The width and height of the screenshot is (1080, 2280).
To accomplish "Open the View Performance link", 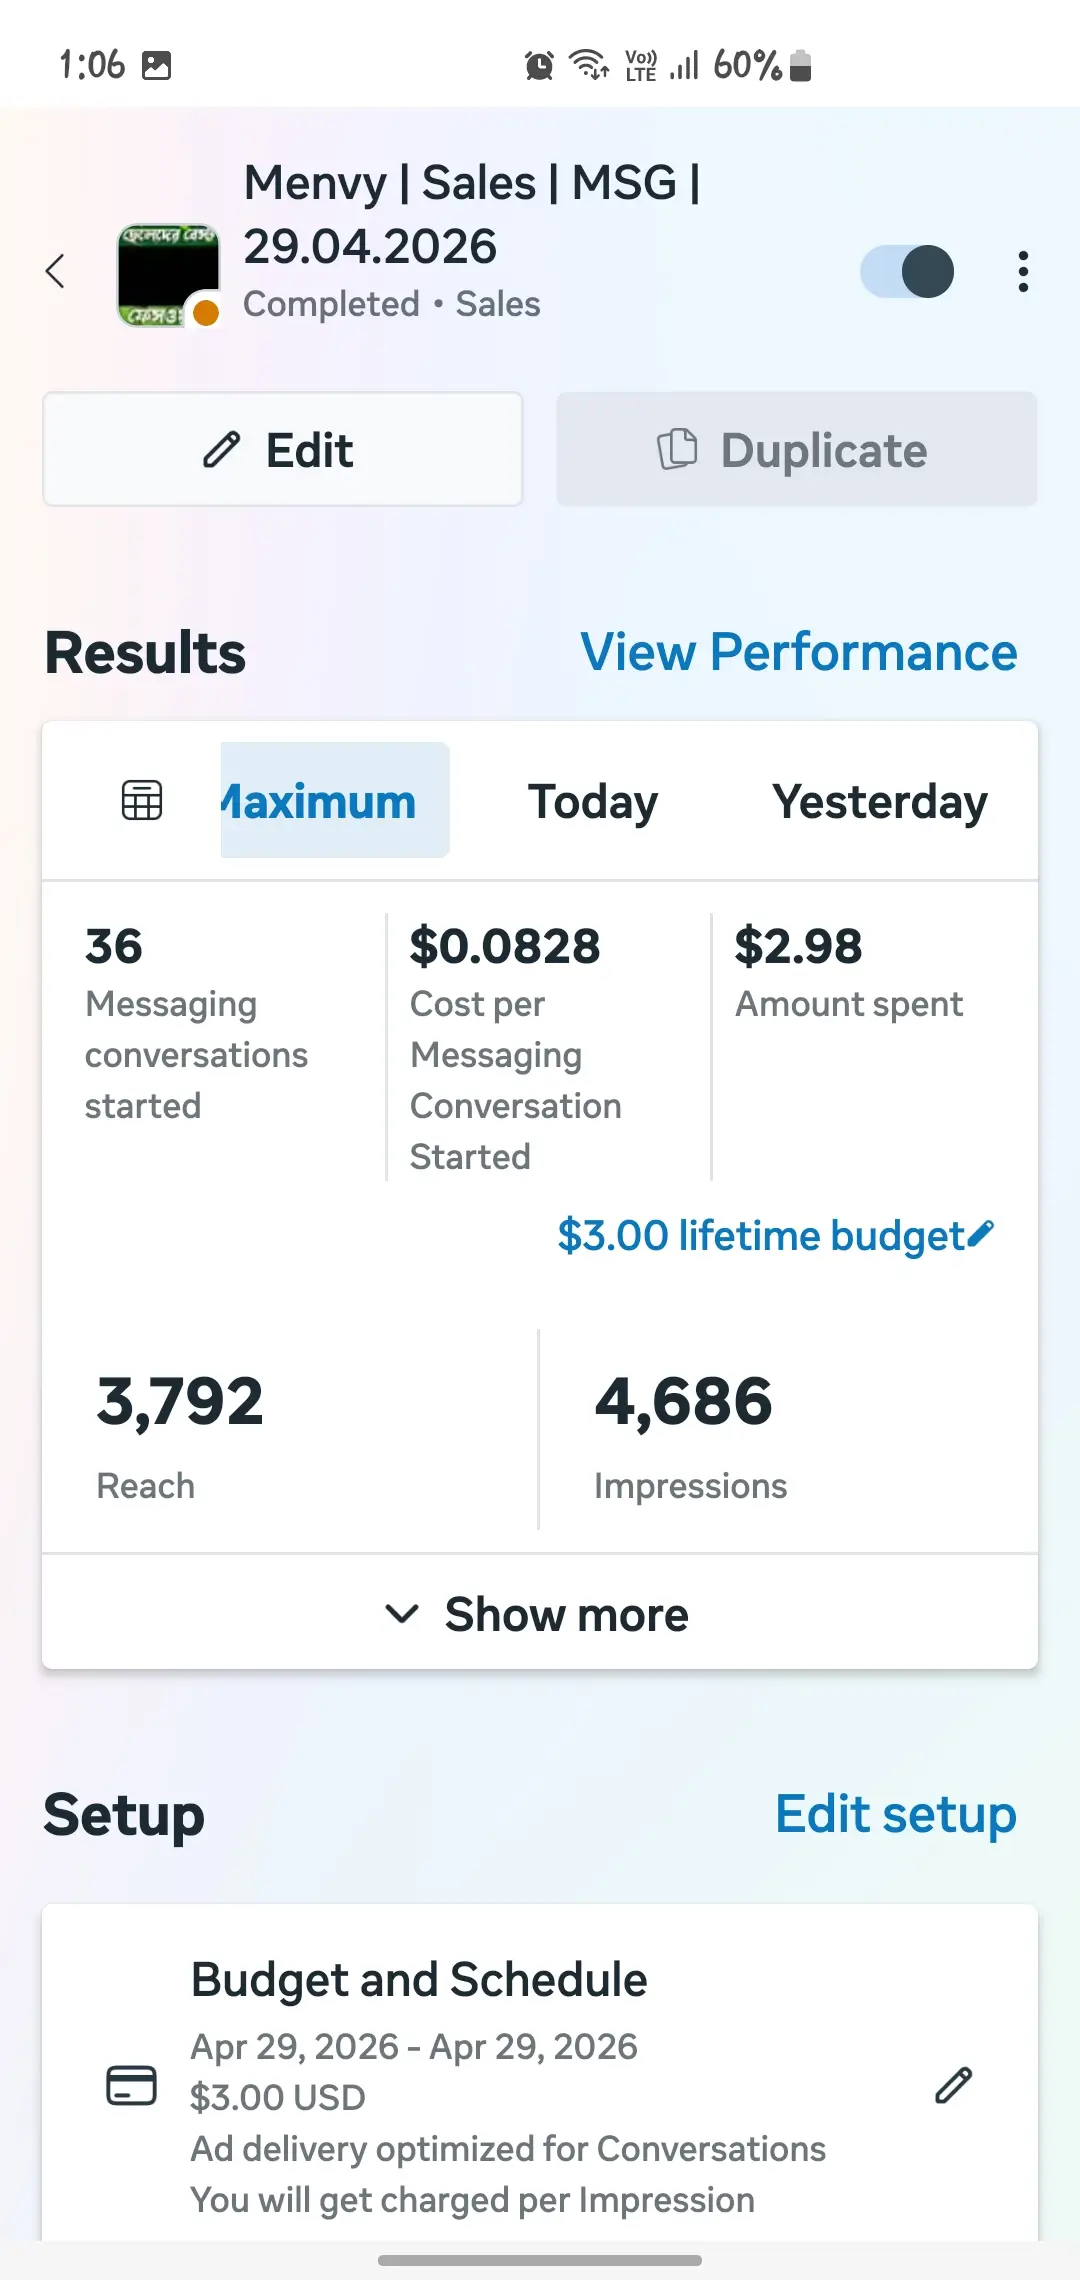I will 799,652.
